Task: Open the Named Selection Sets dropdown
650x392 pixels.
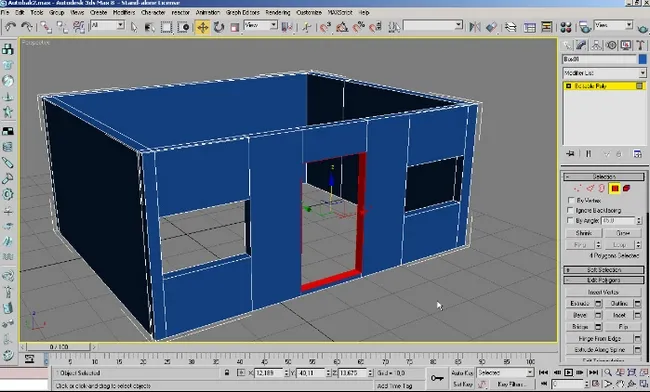Action: (433, 26)
